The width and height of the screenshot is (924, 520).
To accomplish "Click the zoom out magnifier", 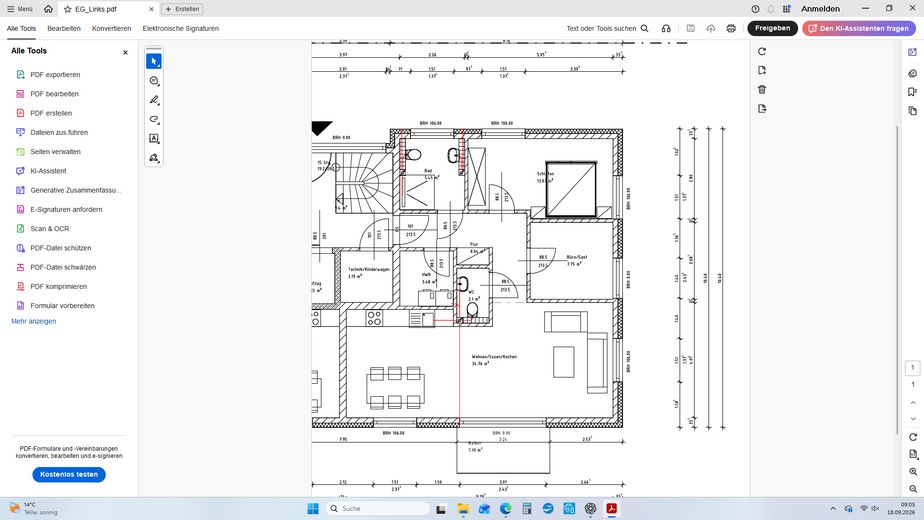I will (913, 489).
